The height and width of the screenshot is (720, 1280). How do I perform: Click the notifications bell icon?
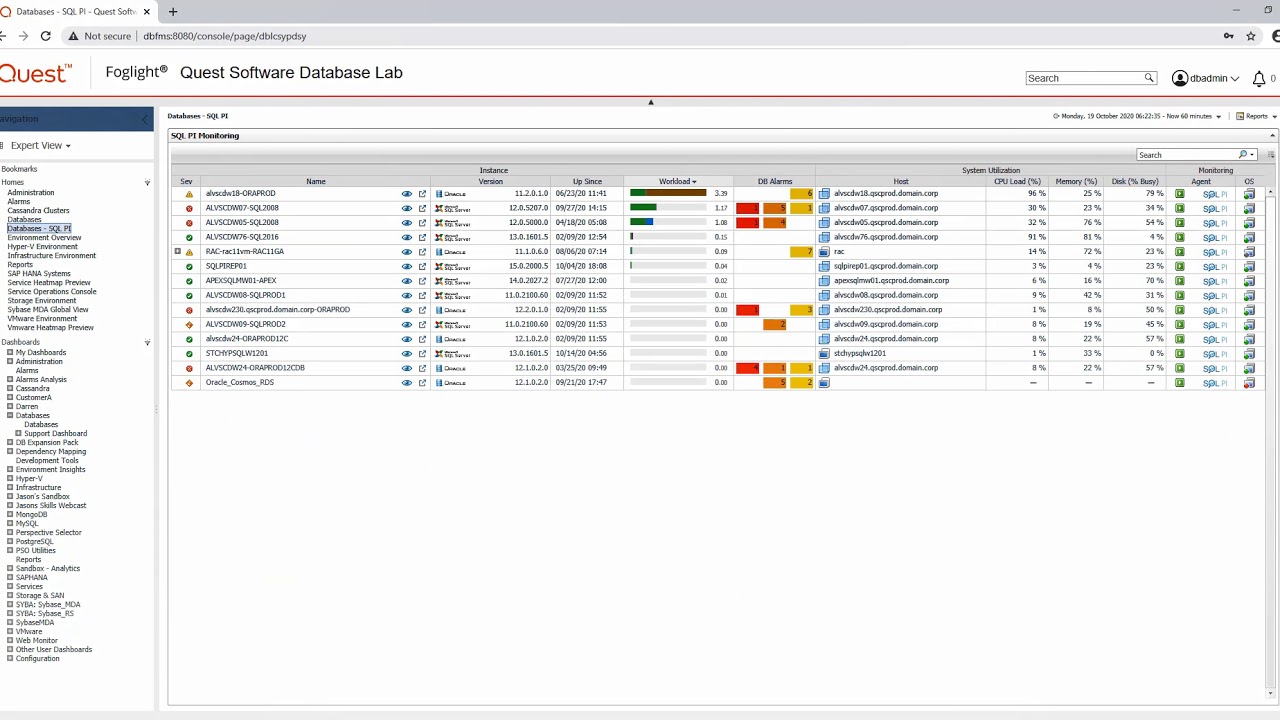pos(1259,78)
